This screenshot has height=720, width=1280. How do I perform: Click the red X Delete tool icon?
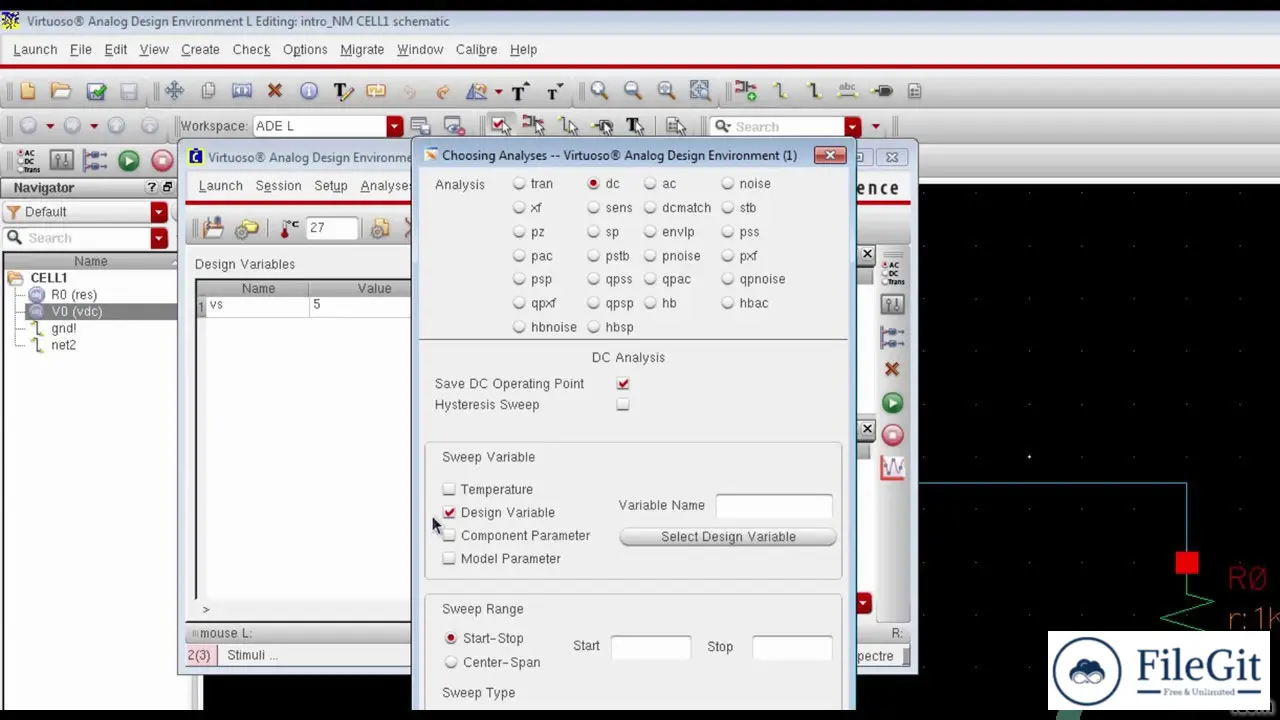(x=275, y=91)
